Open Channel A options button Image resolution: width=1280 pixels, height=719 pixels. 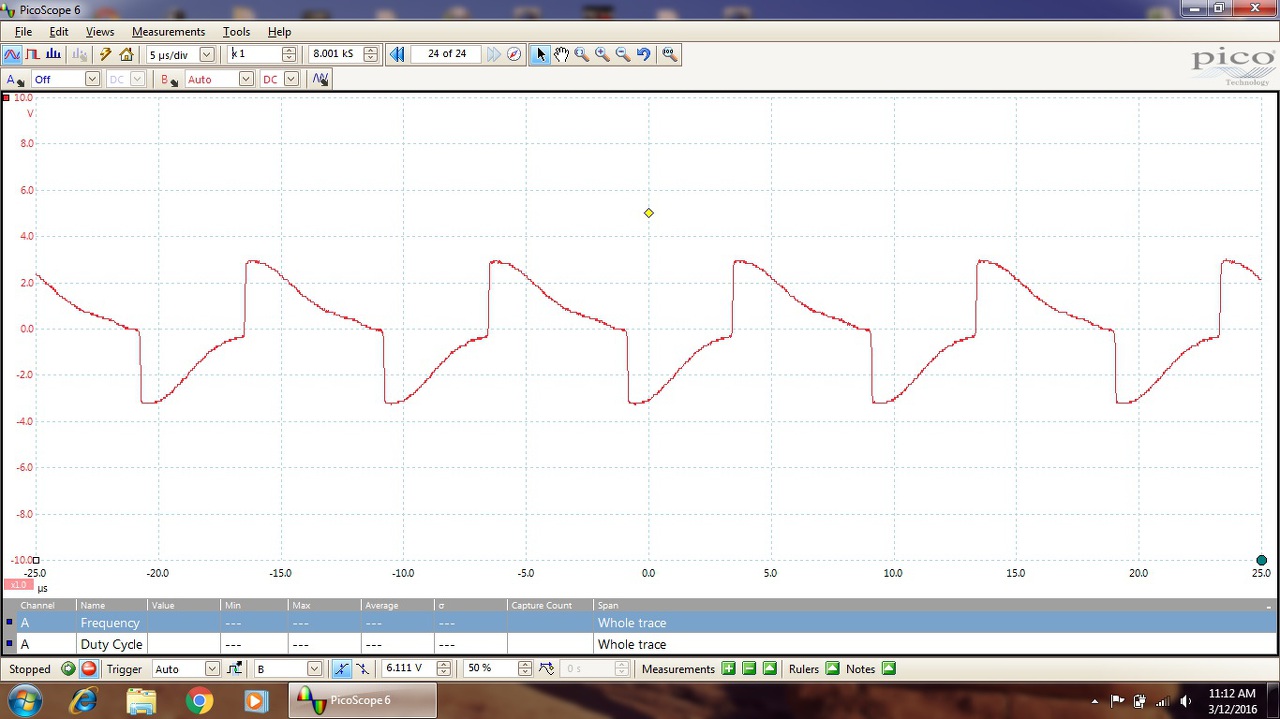pyautogui.click(x=15, y=79)
